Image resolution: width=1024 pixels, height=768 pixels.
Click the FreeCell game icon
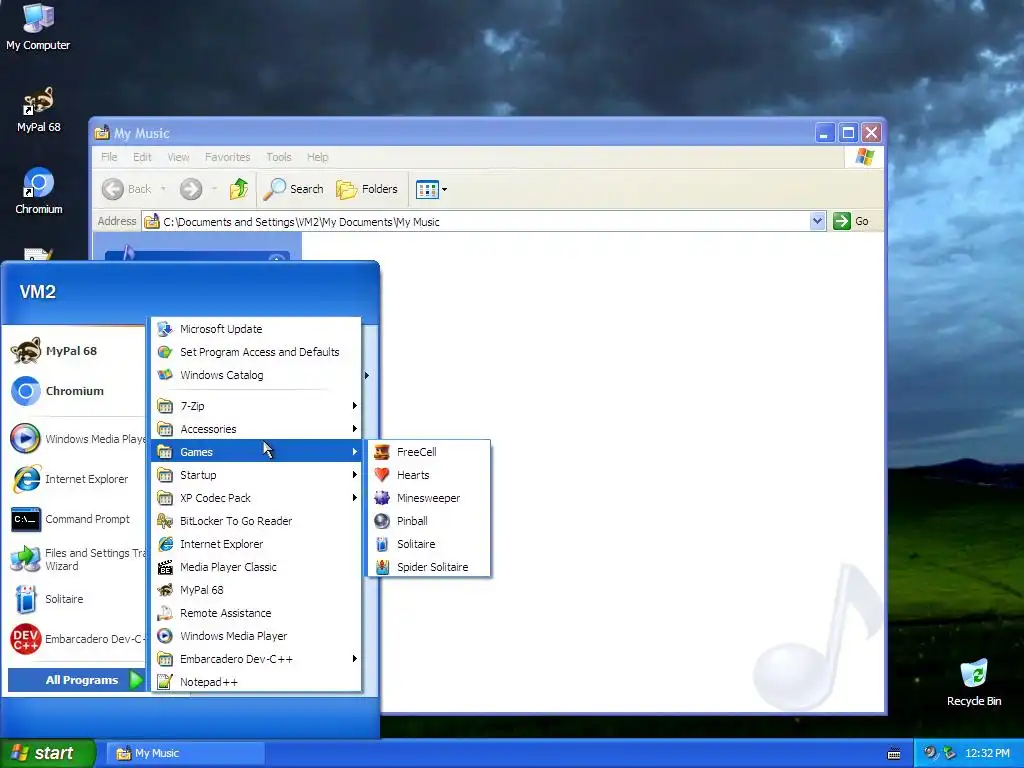pyautogui.click(x=382, y=452)
